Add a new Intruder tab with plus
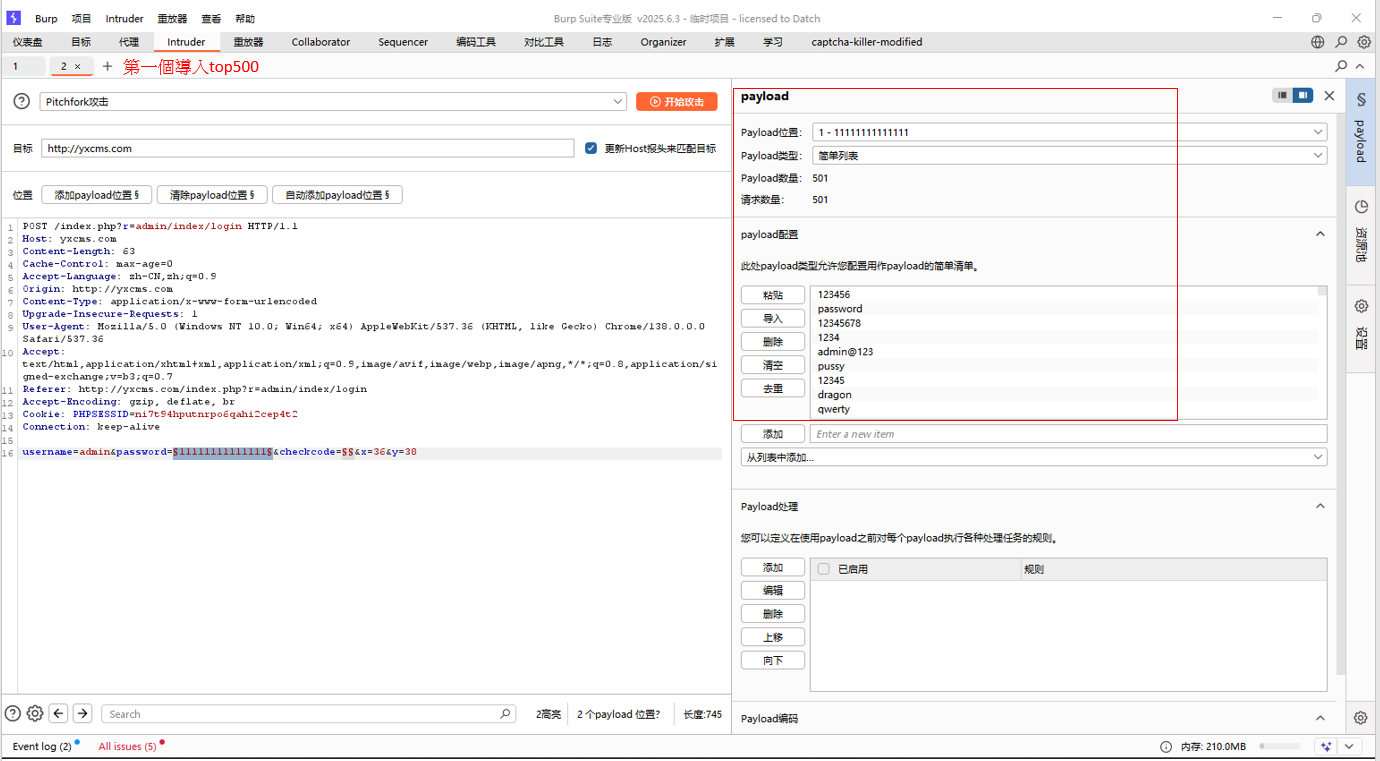Image resolution: width=1380 pixels, height=761 pixels. click(x=107, y=66)
